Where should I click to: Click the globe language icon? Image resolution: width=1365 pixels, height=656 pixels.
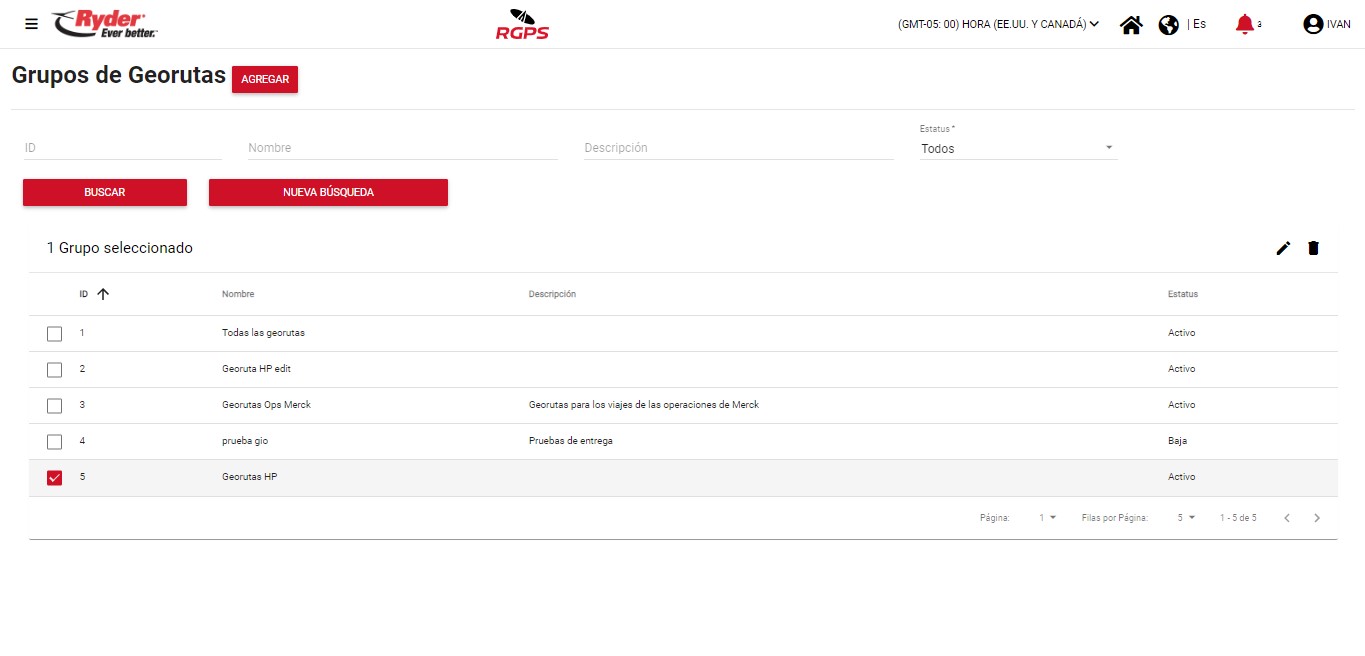tap(1168, 25)
